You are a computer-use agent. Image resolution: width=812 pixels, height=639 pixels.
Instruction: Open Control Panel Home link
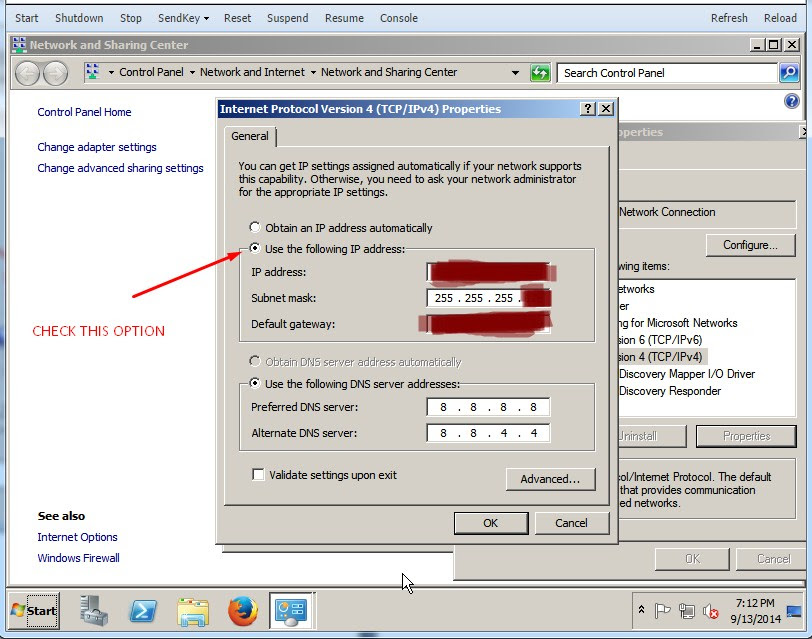point(84,112)
